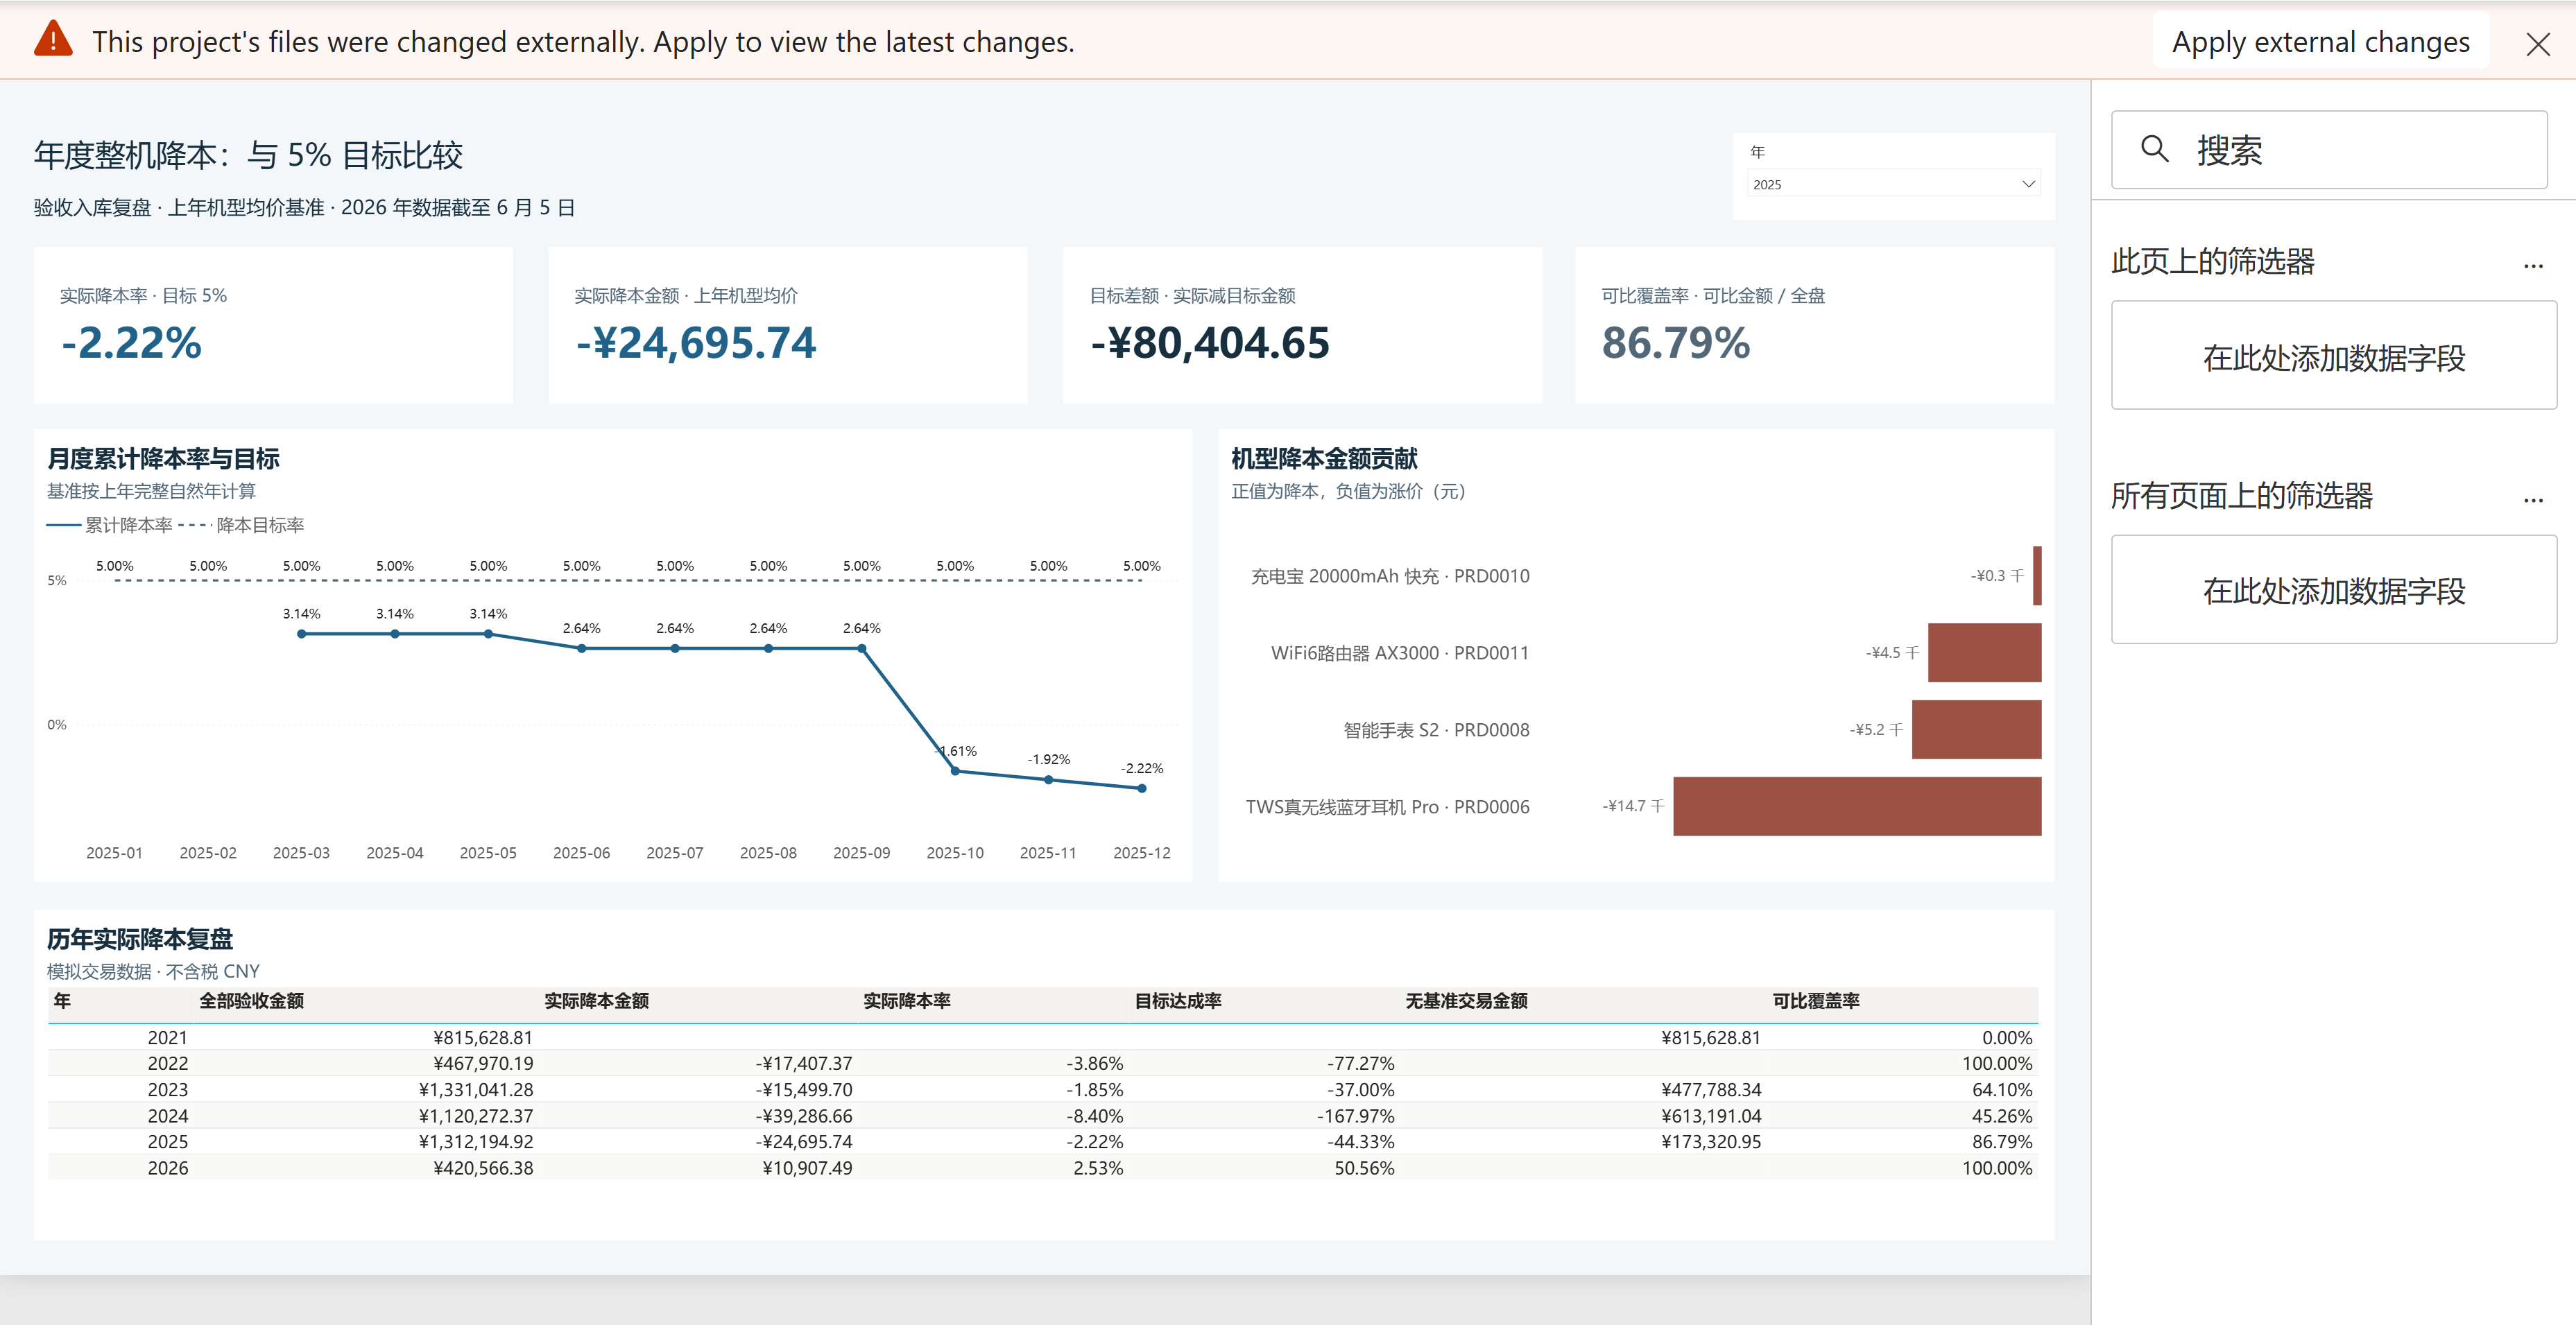Focus the 搜索 filter search box
The image size is (2576, 1325).
coord(2328,150)
